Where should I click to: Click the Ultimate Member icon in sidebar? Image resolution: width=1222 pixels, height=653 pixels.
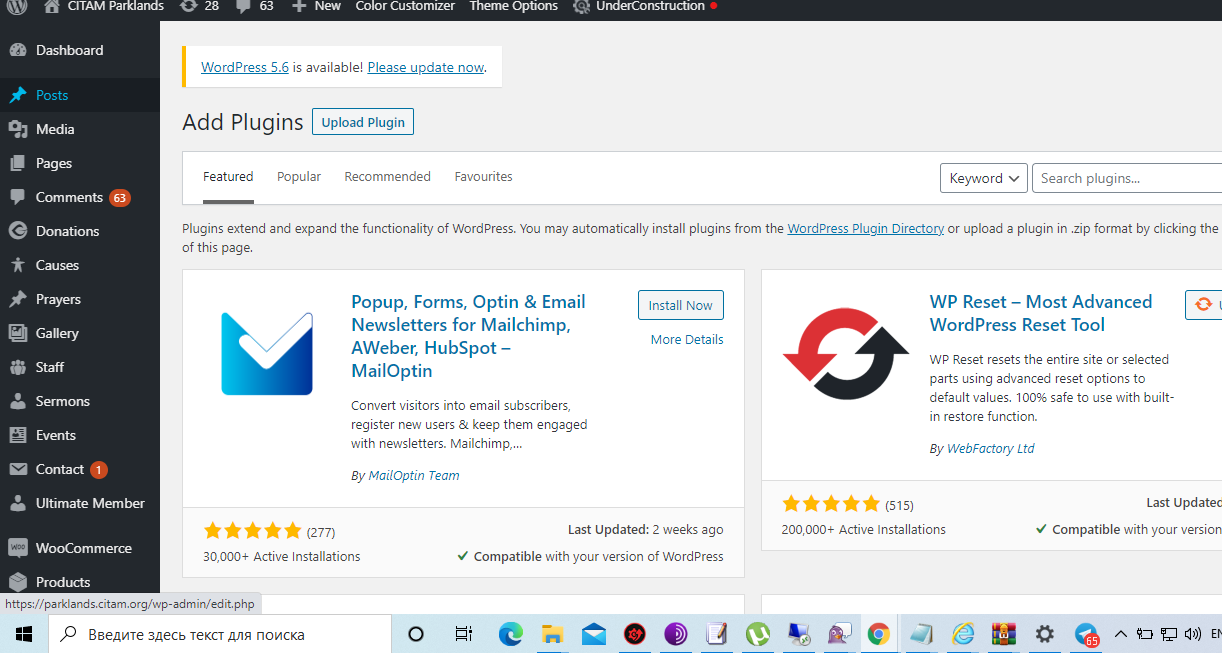coord(17,503)
